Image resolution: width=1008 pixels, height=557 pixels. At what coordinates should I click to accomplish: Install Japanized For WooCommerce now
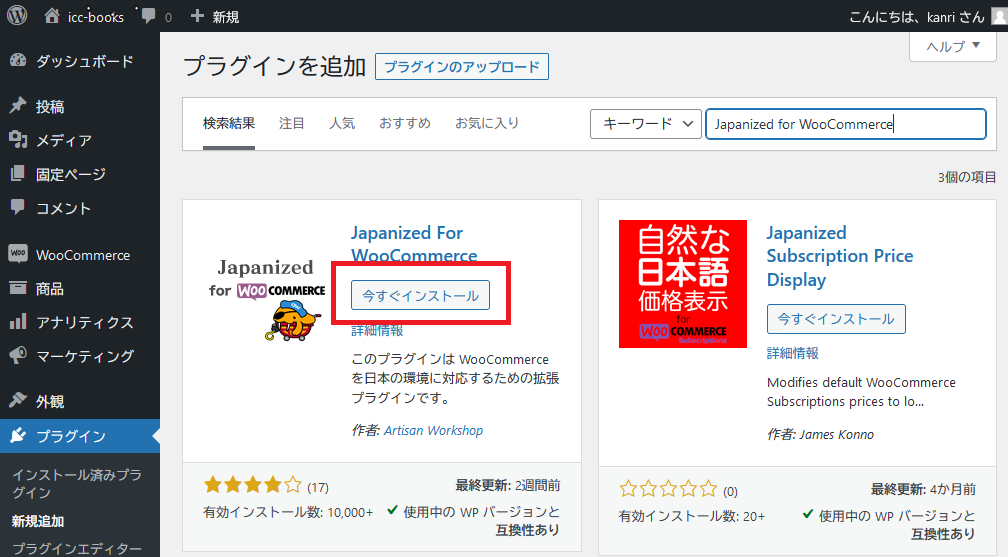click(x=420, y=295)
